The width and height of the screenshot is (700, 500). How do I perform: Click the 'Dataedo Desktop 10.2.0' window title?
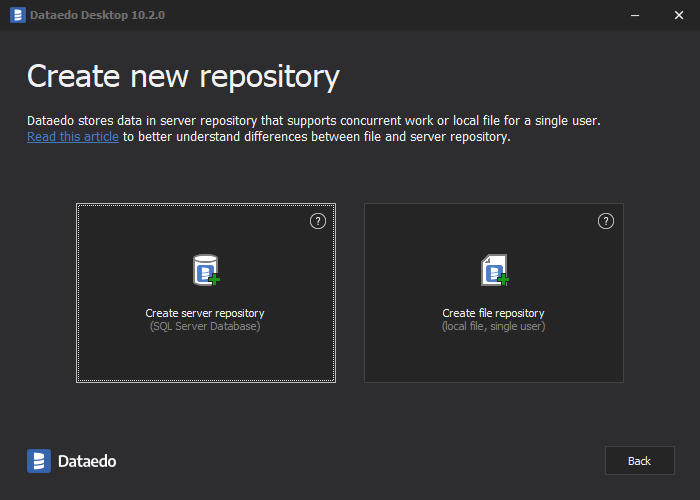[x=97, y=15]
